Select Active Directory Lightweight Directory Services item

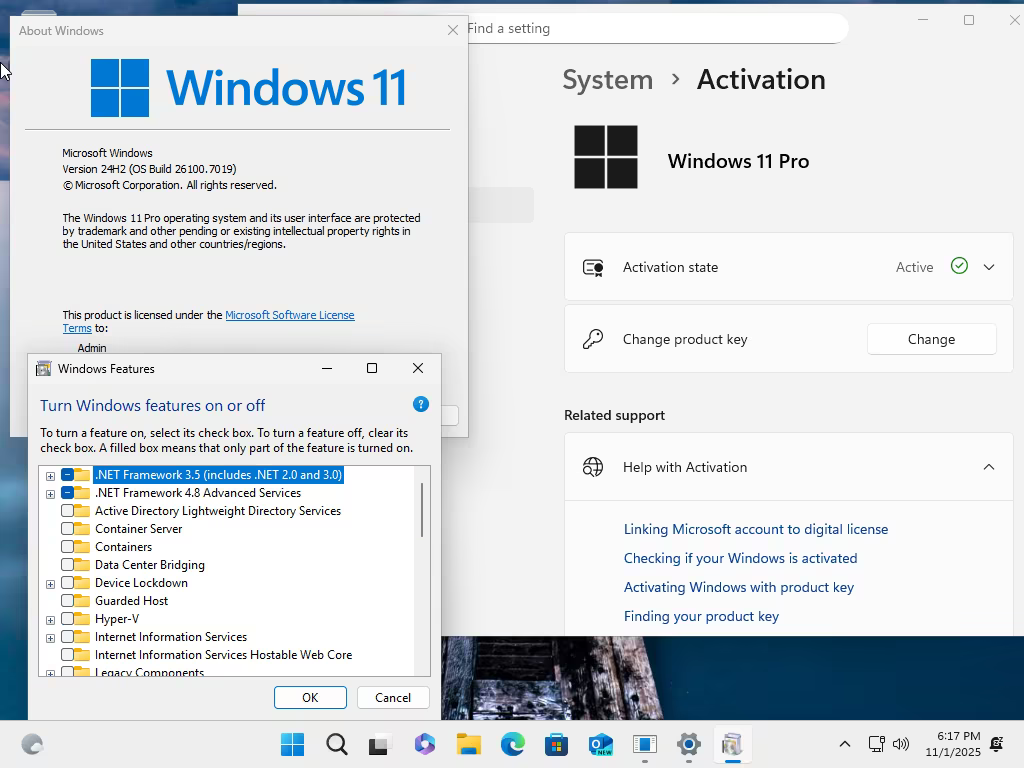[217, 511]
